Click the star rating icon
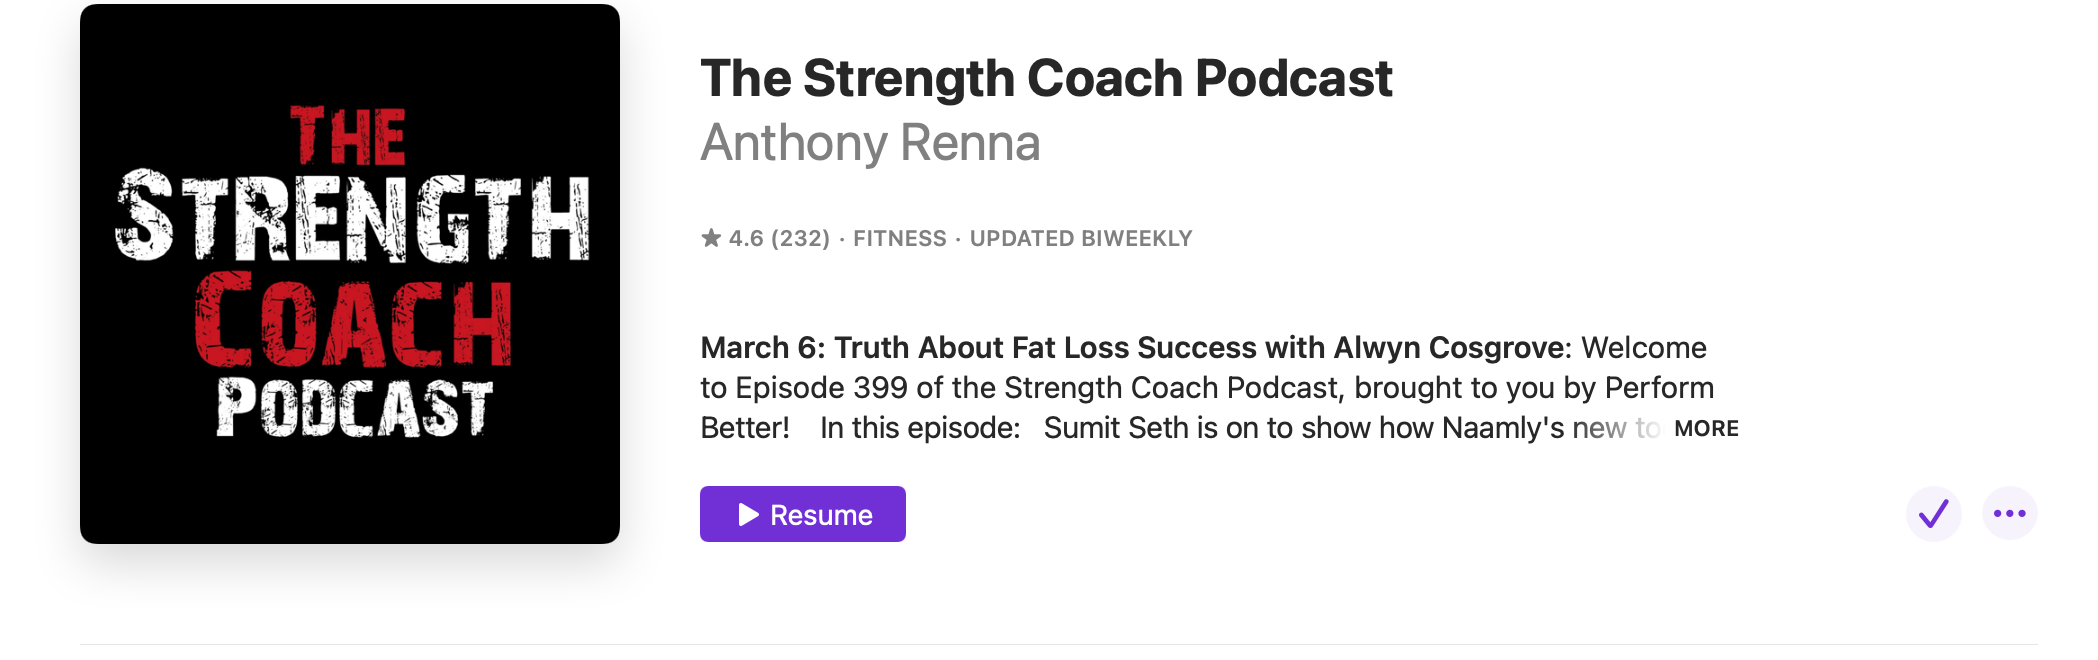The image size is (2098, 660). 711,238
